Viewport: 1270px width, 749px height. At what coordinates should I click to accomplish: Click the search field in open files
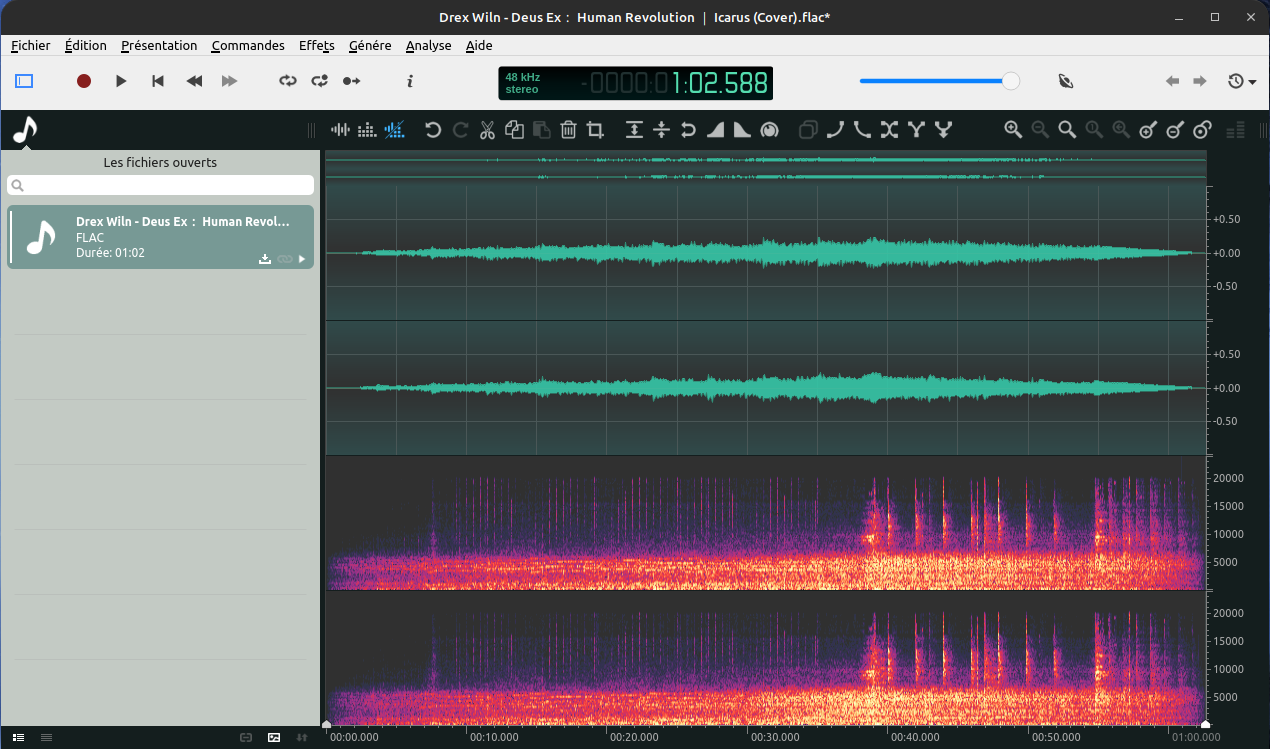click(x=160, y=185)
